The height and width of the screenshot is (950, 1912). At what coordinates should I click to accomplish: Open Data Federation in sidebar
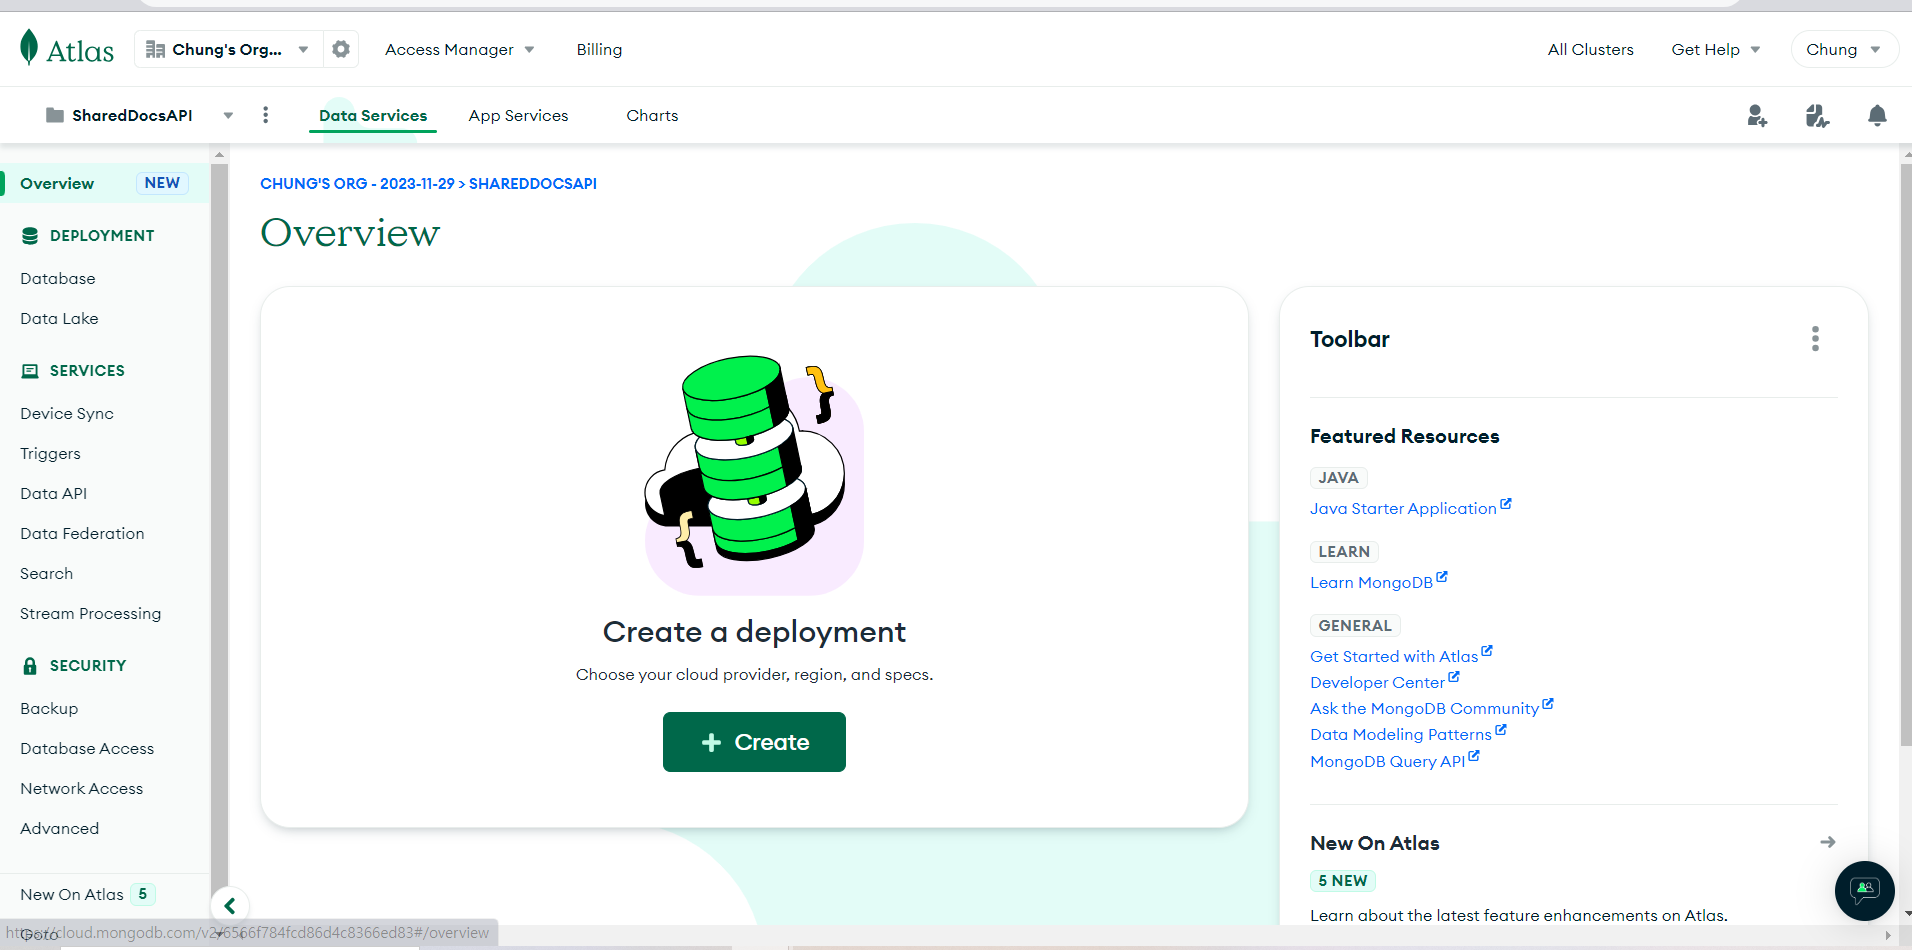(82, 533)
